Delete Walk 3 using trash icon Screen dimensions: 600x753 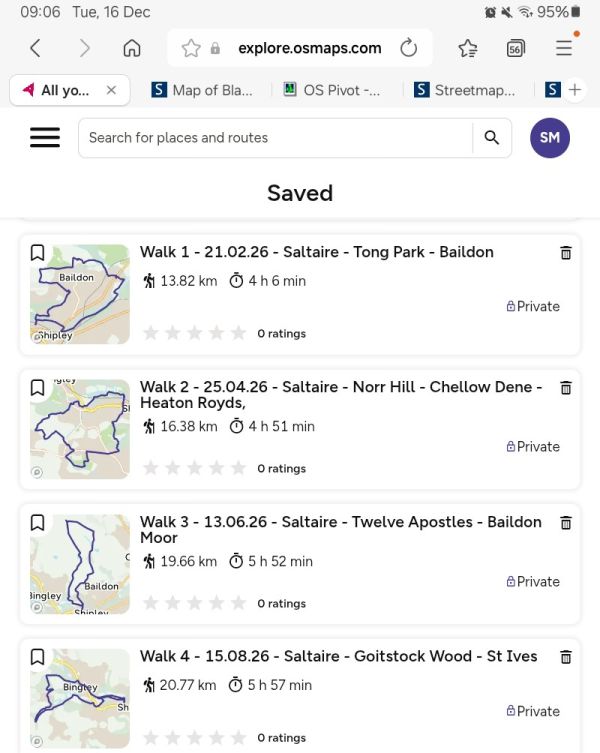click(566, 522)
